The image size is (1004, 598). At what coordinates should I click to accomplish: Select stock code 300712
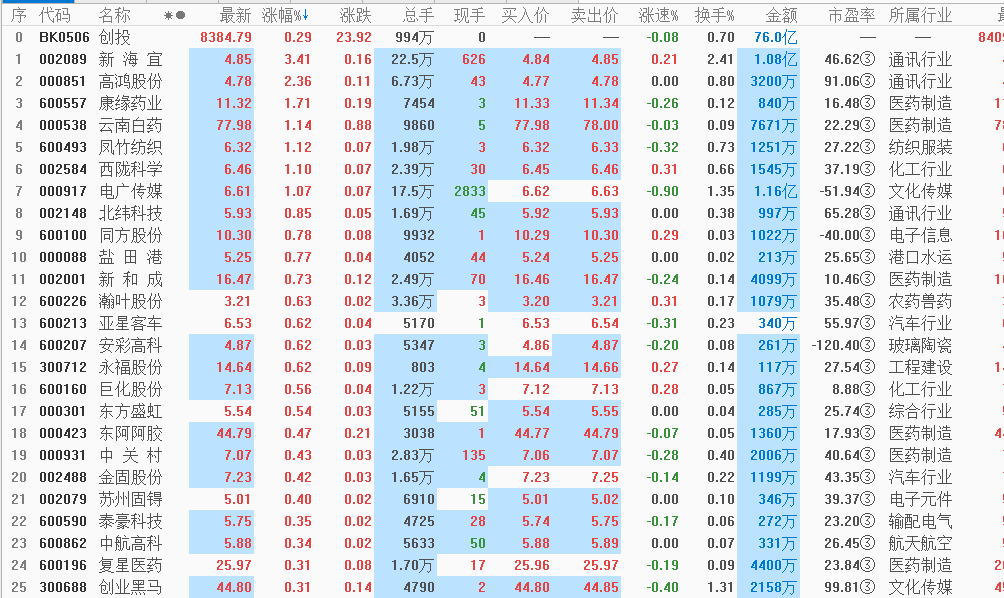(63, 368)
